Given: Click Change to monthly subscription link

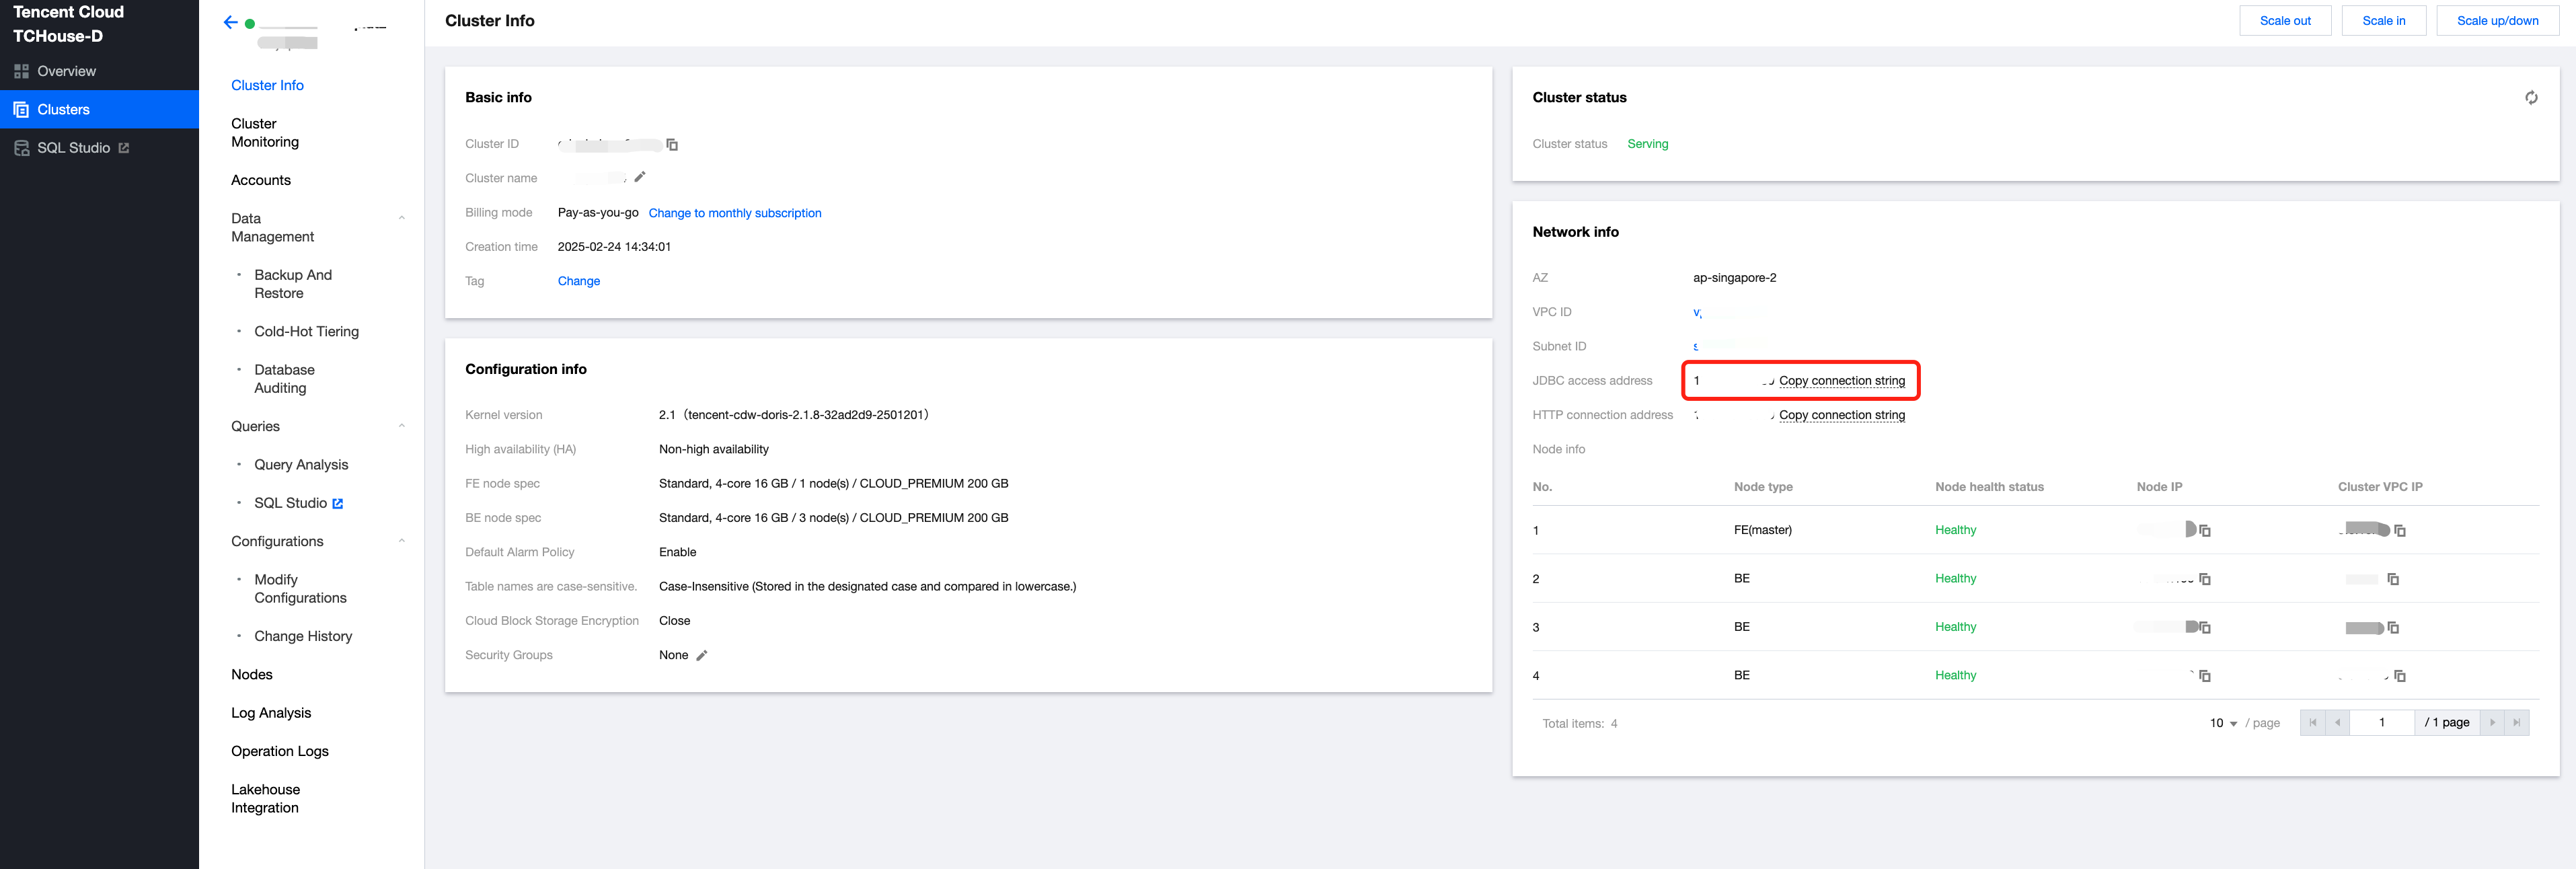Looking at the screenshot, I should 734,213.
